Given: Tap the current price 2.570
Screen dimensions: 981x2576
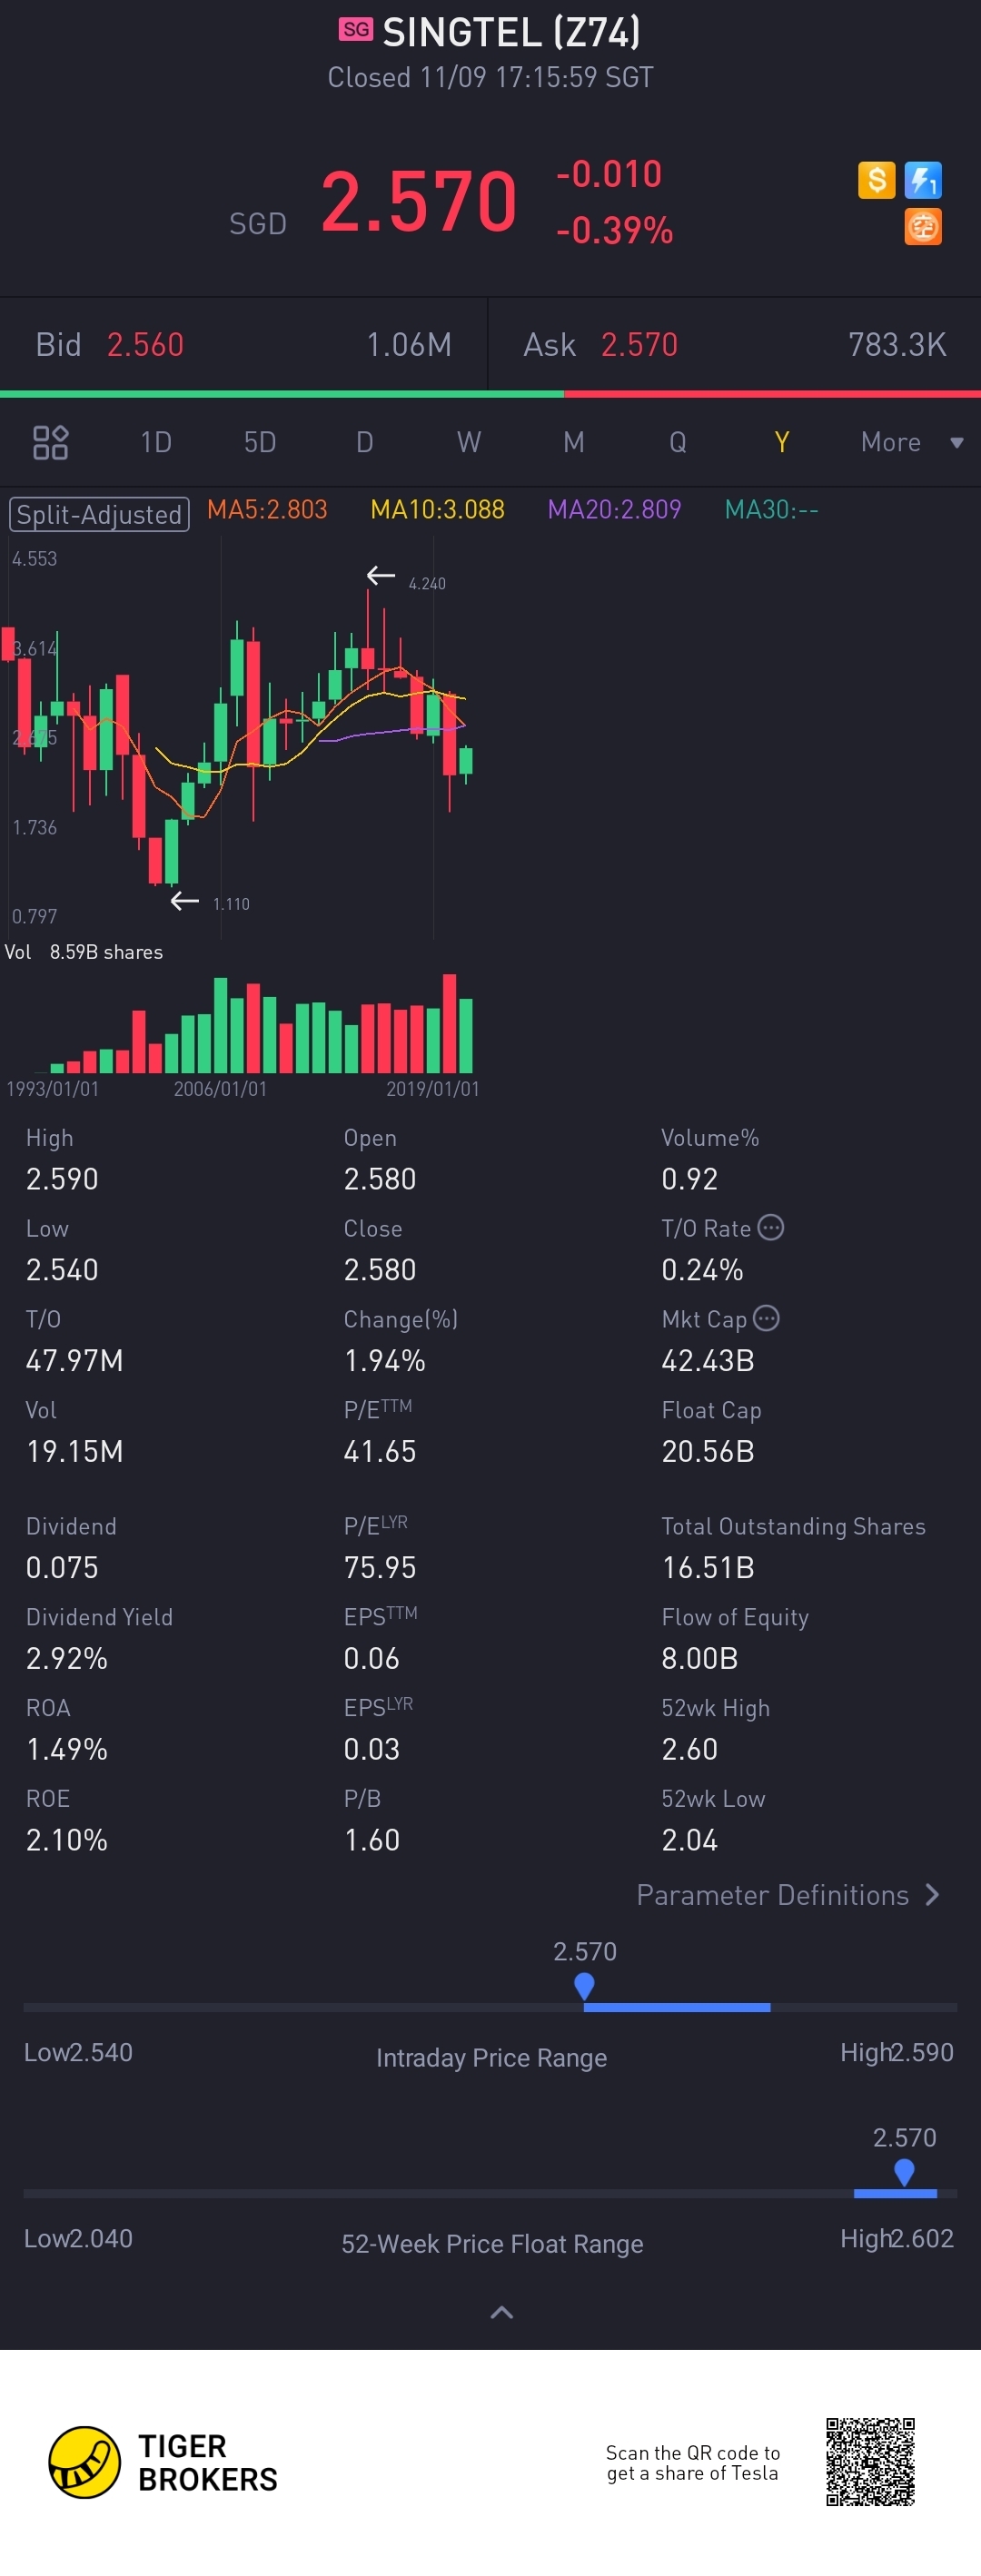Looking at the screenshot, I should click(x=419, y=202).
